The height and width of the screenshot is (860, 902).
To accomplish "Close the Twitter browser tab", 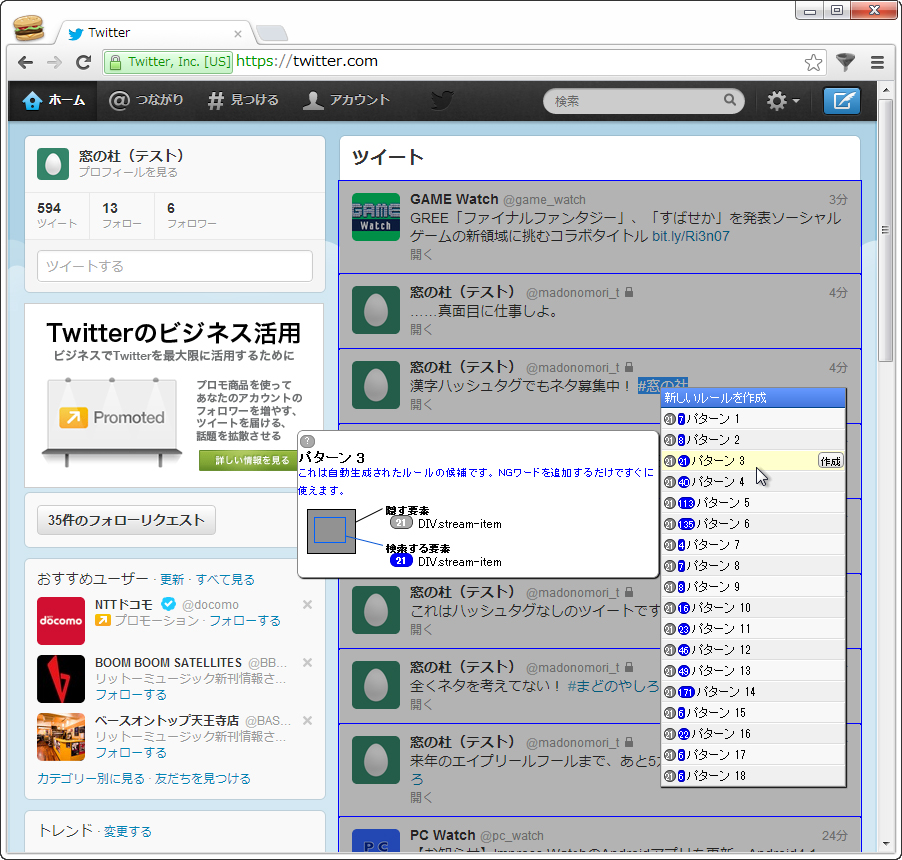I will click(238, 34).
